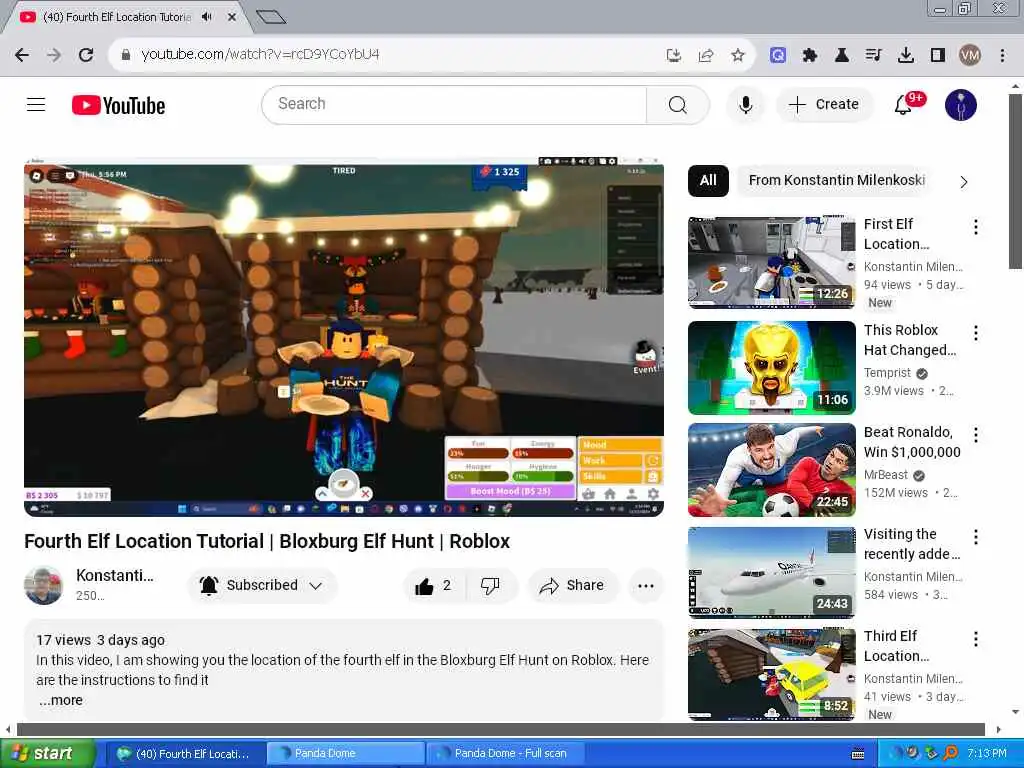Click the share page icon in address bar
1024x768 pixels.
point(705,55)
